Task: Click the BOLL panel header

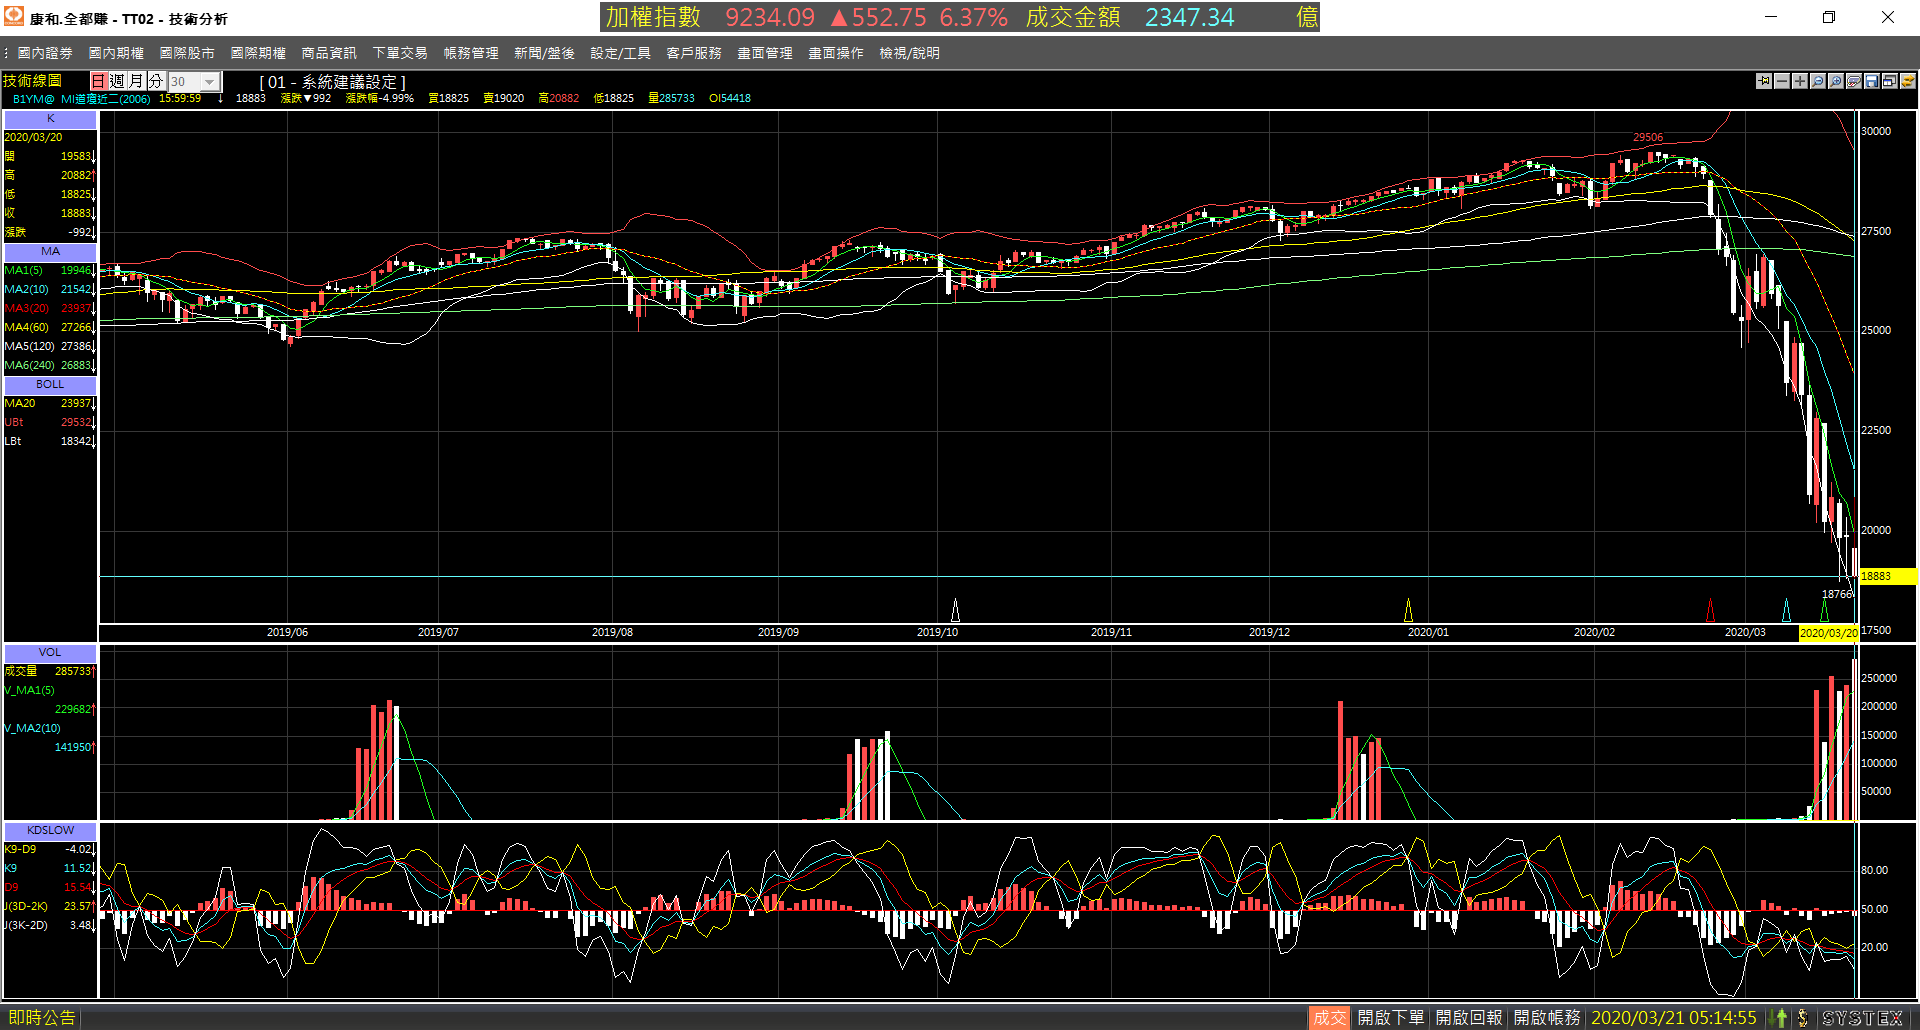Action: click(50, 384)
